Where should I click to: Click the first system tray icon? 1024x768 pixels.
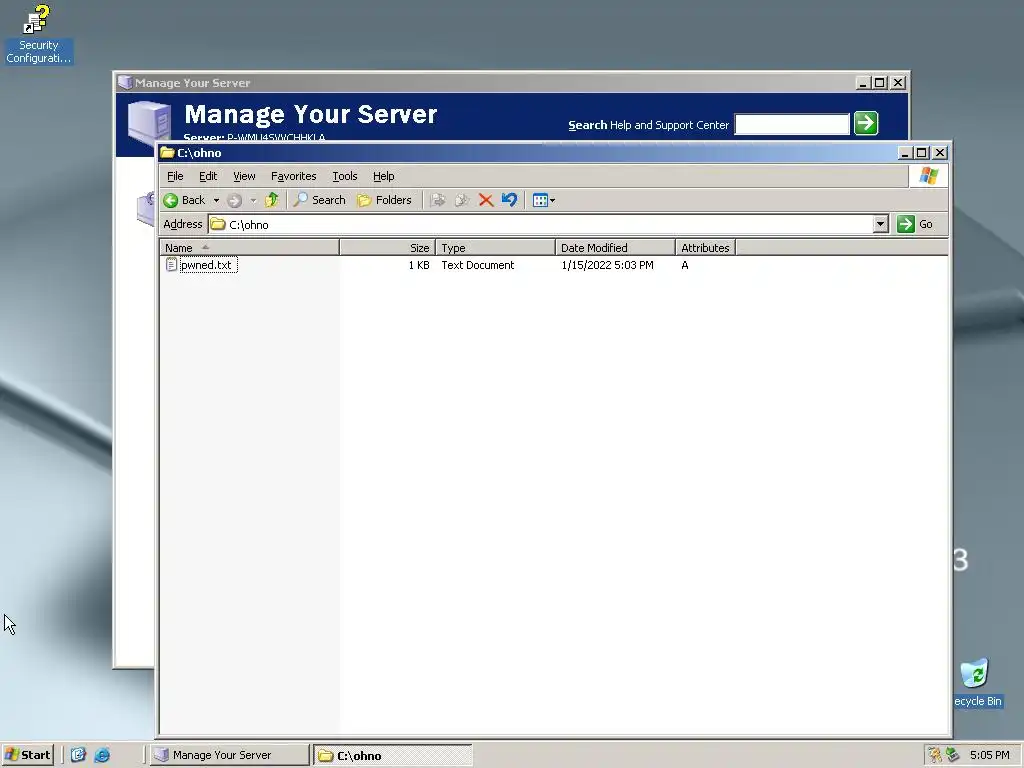pos(935,755)
